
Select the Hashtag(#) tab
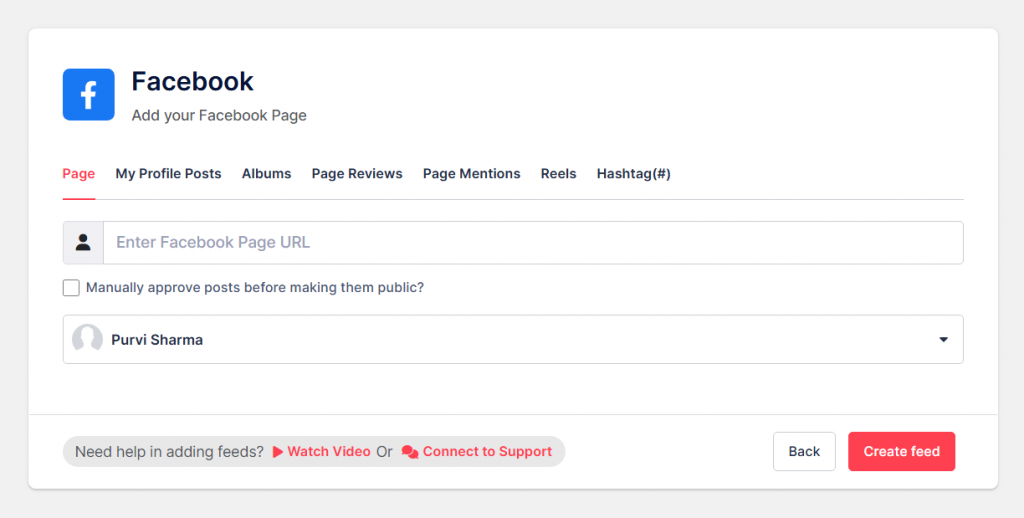tap(633, 174)
